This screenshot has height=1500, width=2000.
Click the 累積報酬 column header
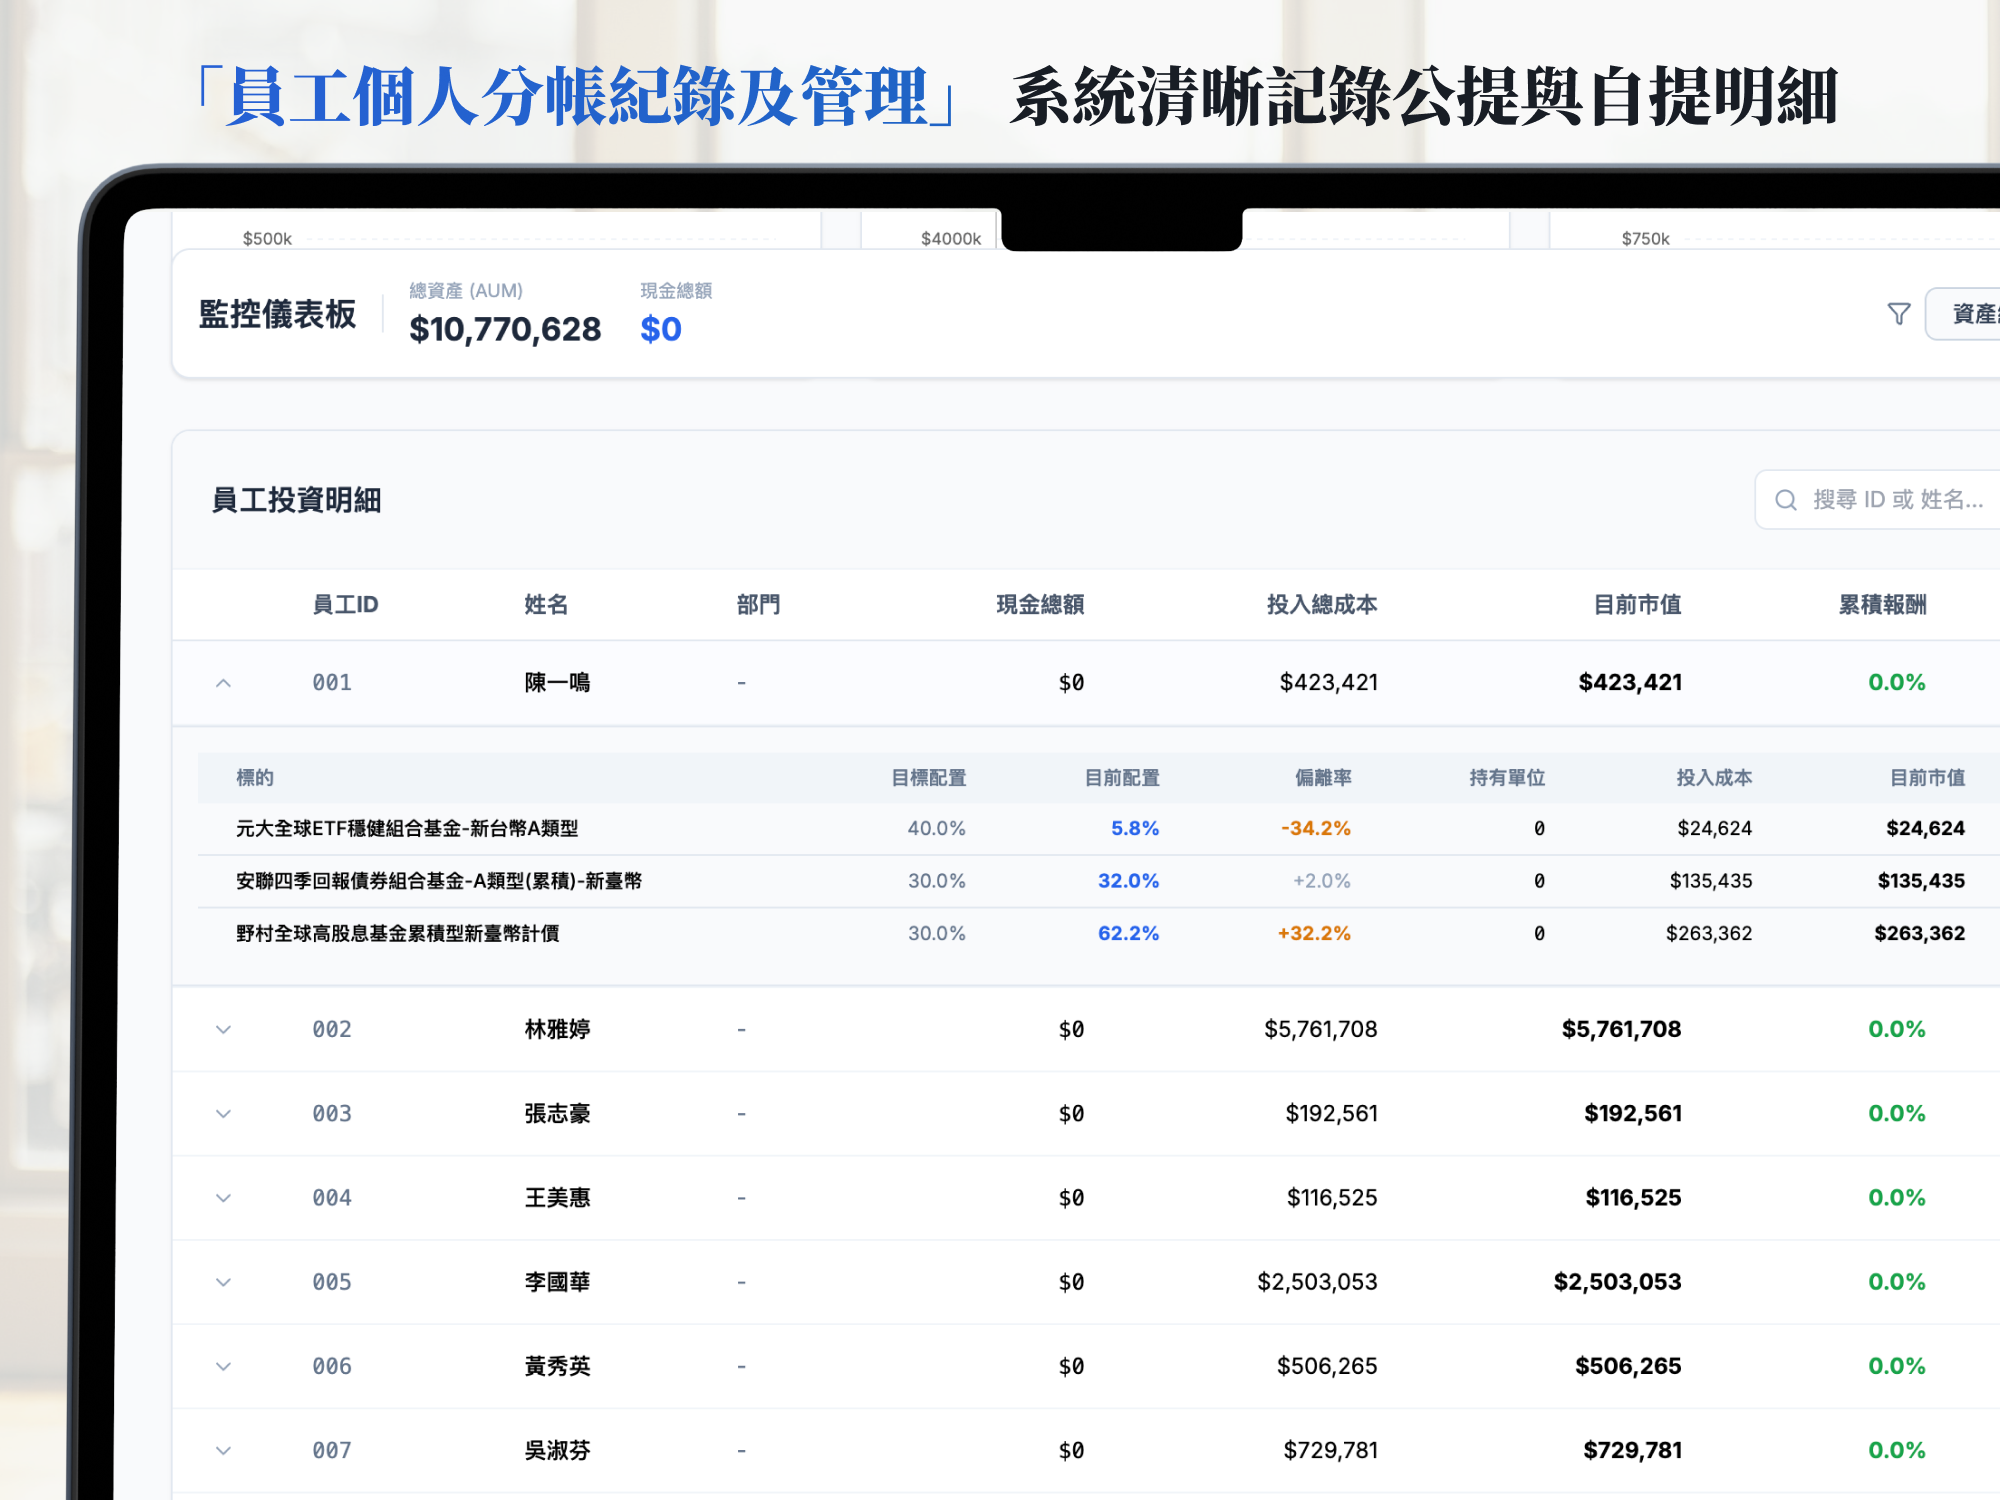click(x=1882, y=605)
